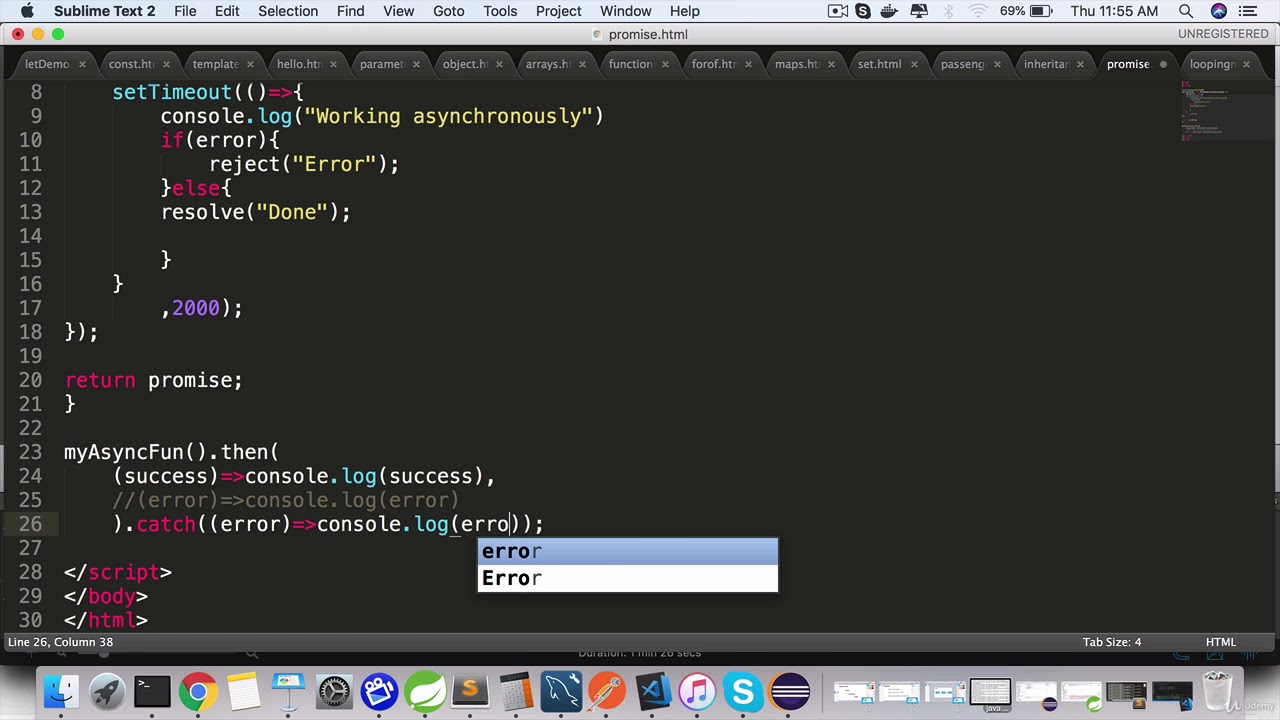Open the Sublime Text 2 application menu

coord(105,11)
